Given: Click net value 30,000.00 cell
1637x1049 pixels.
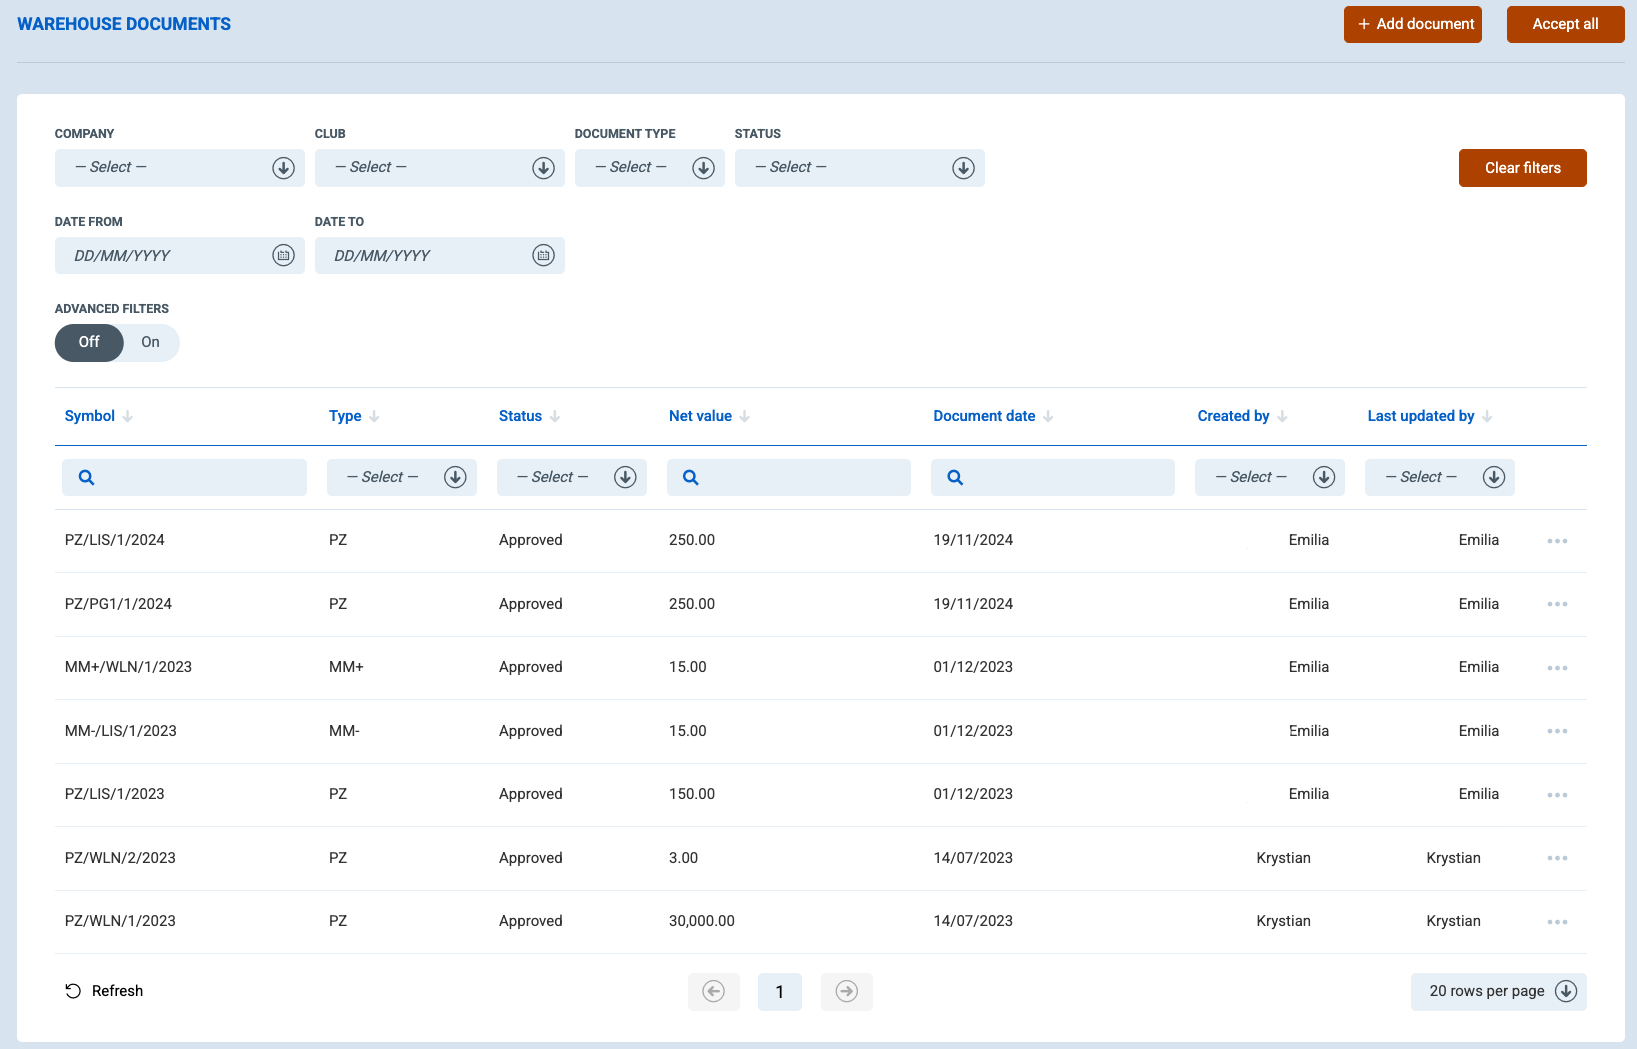Looking at the screenshot, I should click(x=702, y=922).
